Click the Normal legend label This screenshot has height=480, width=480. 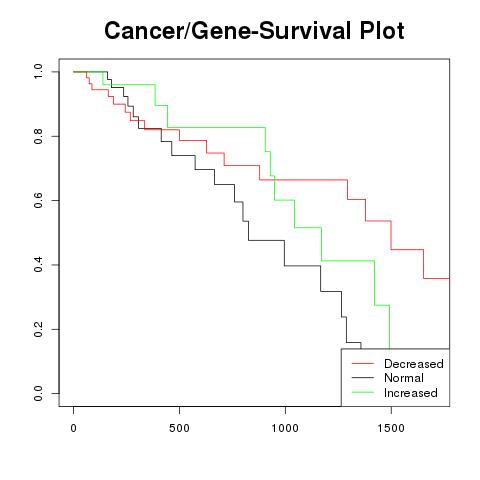(404, 378)
